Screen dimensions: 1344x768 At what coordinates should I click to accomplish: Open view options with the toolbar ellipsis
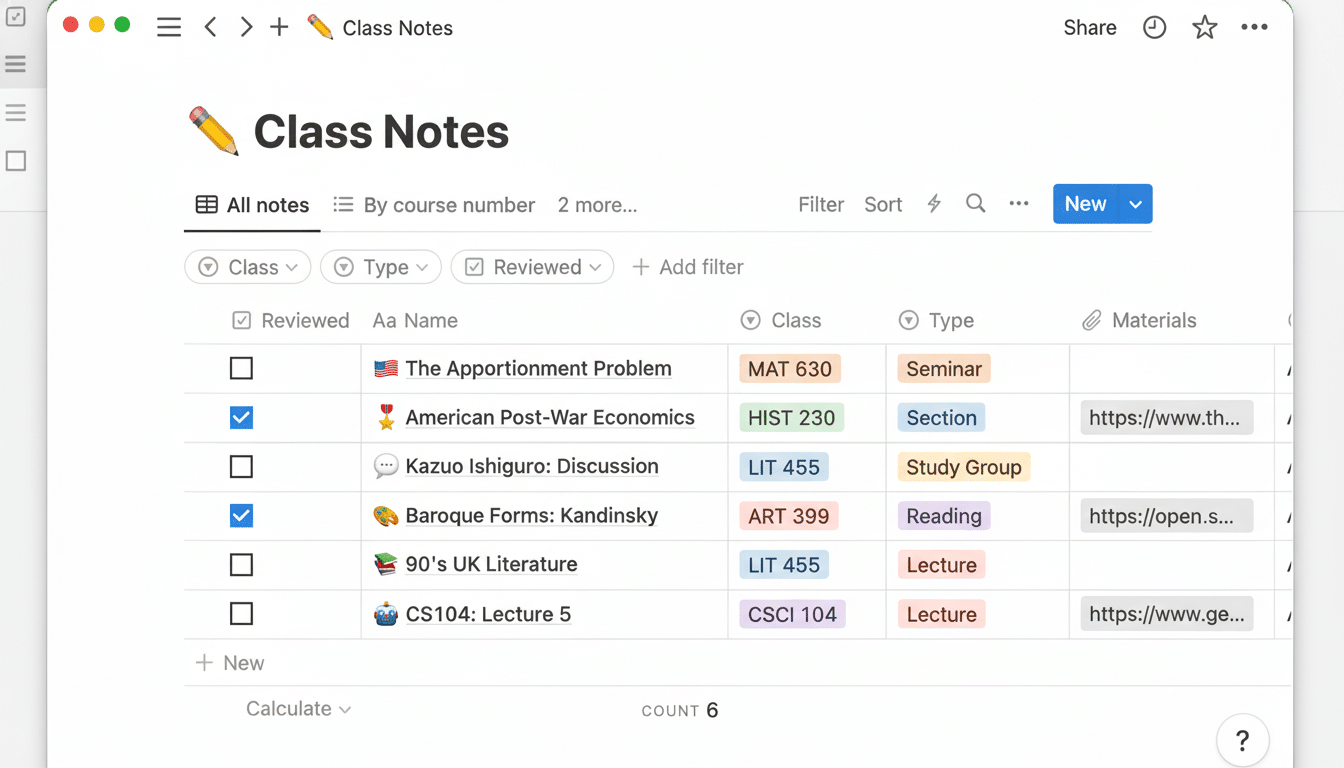click(x=1019, y=204)
